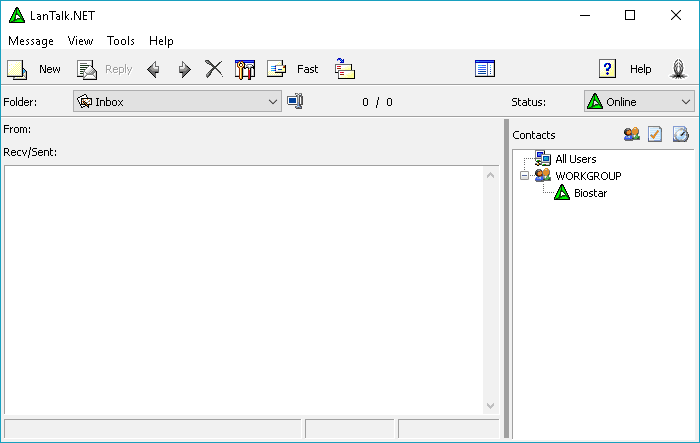Image resolution: width=700 pixels, height=443 pixels.
Task: Open the View menu
Action: tap(80, 41)
